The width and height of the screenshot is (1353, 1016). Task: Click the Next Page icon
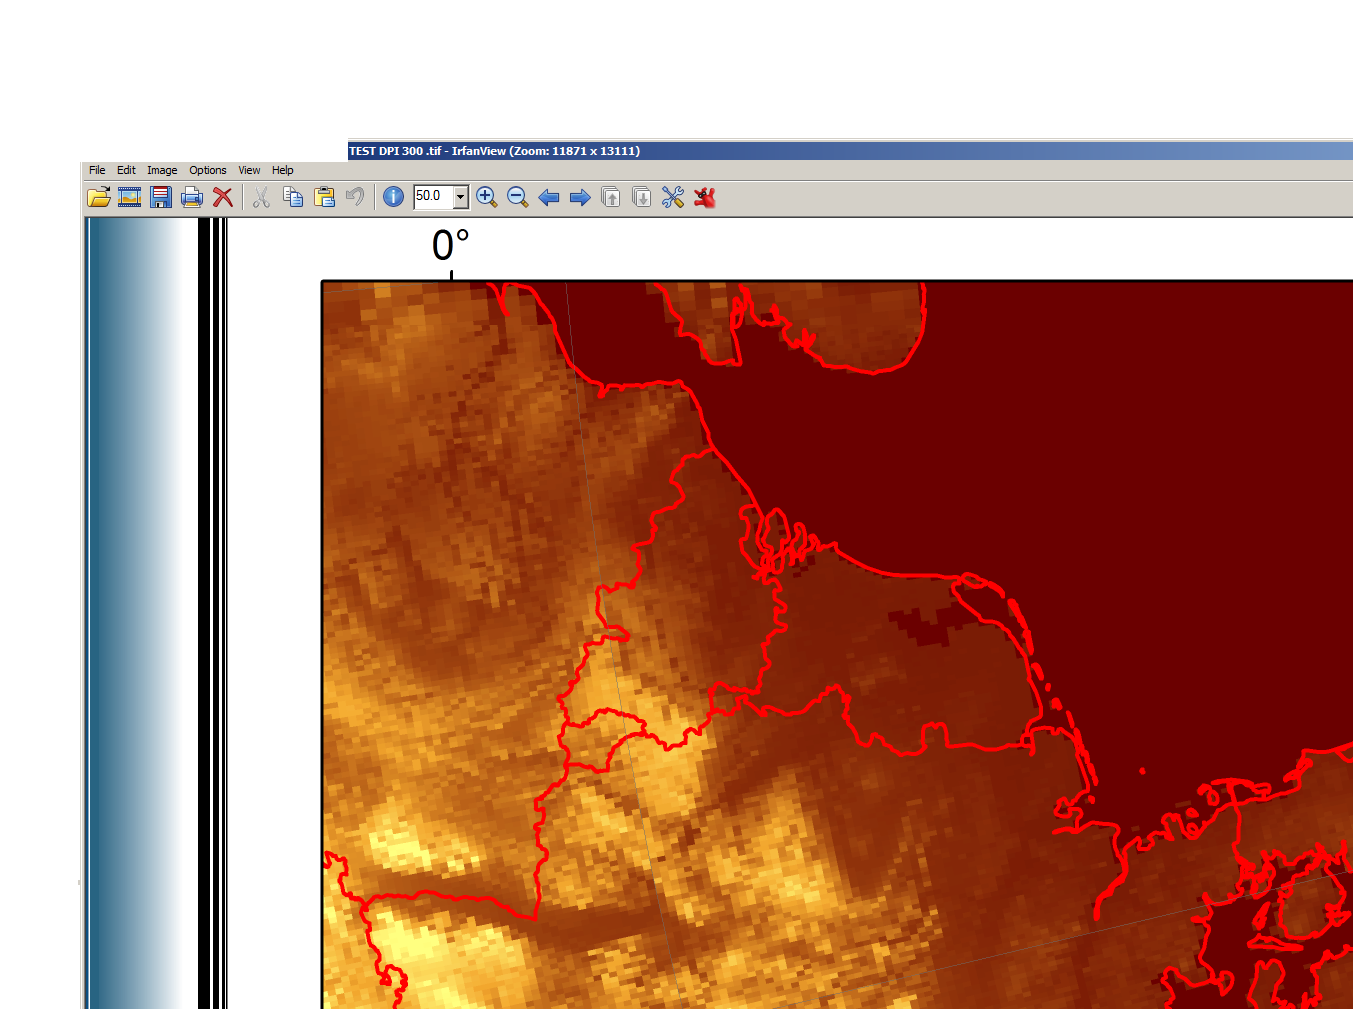click(x=642, y=197)
